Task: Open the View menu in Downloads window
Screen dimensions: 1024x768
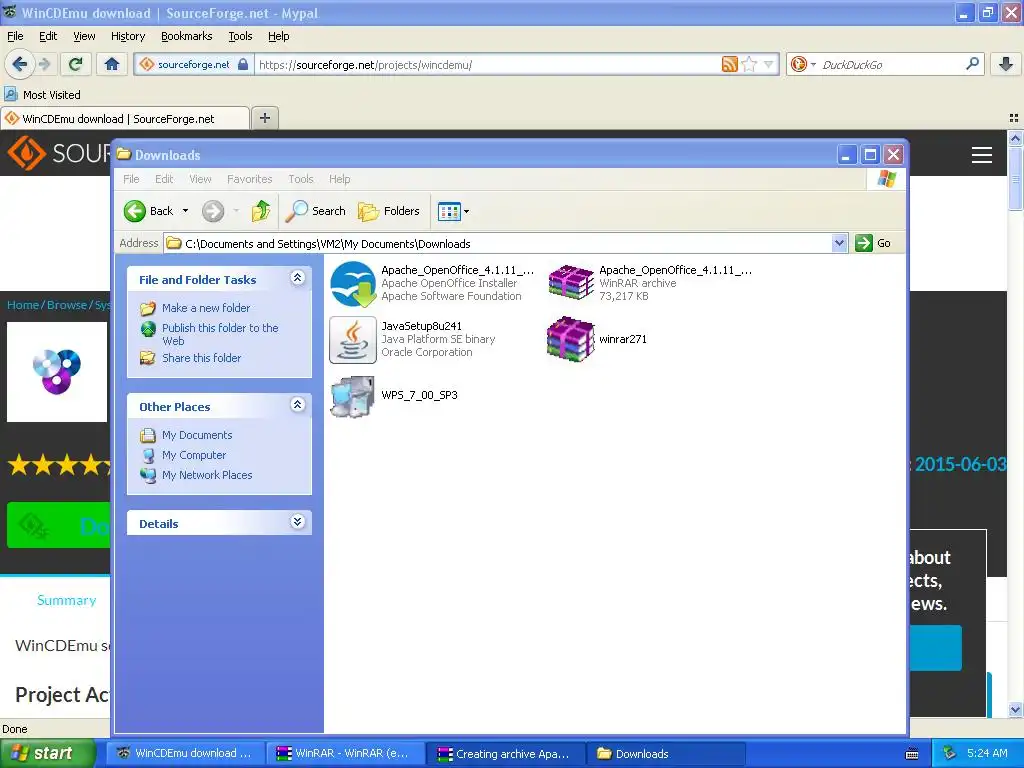Action: tap(200, 179)
